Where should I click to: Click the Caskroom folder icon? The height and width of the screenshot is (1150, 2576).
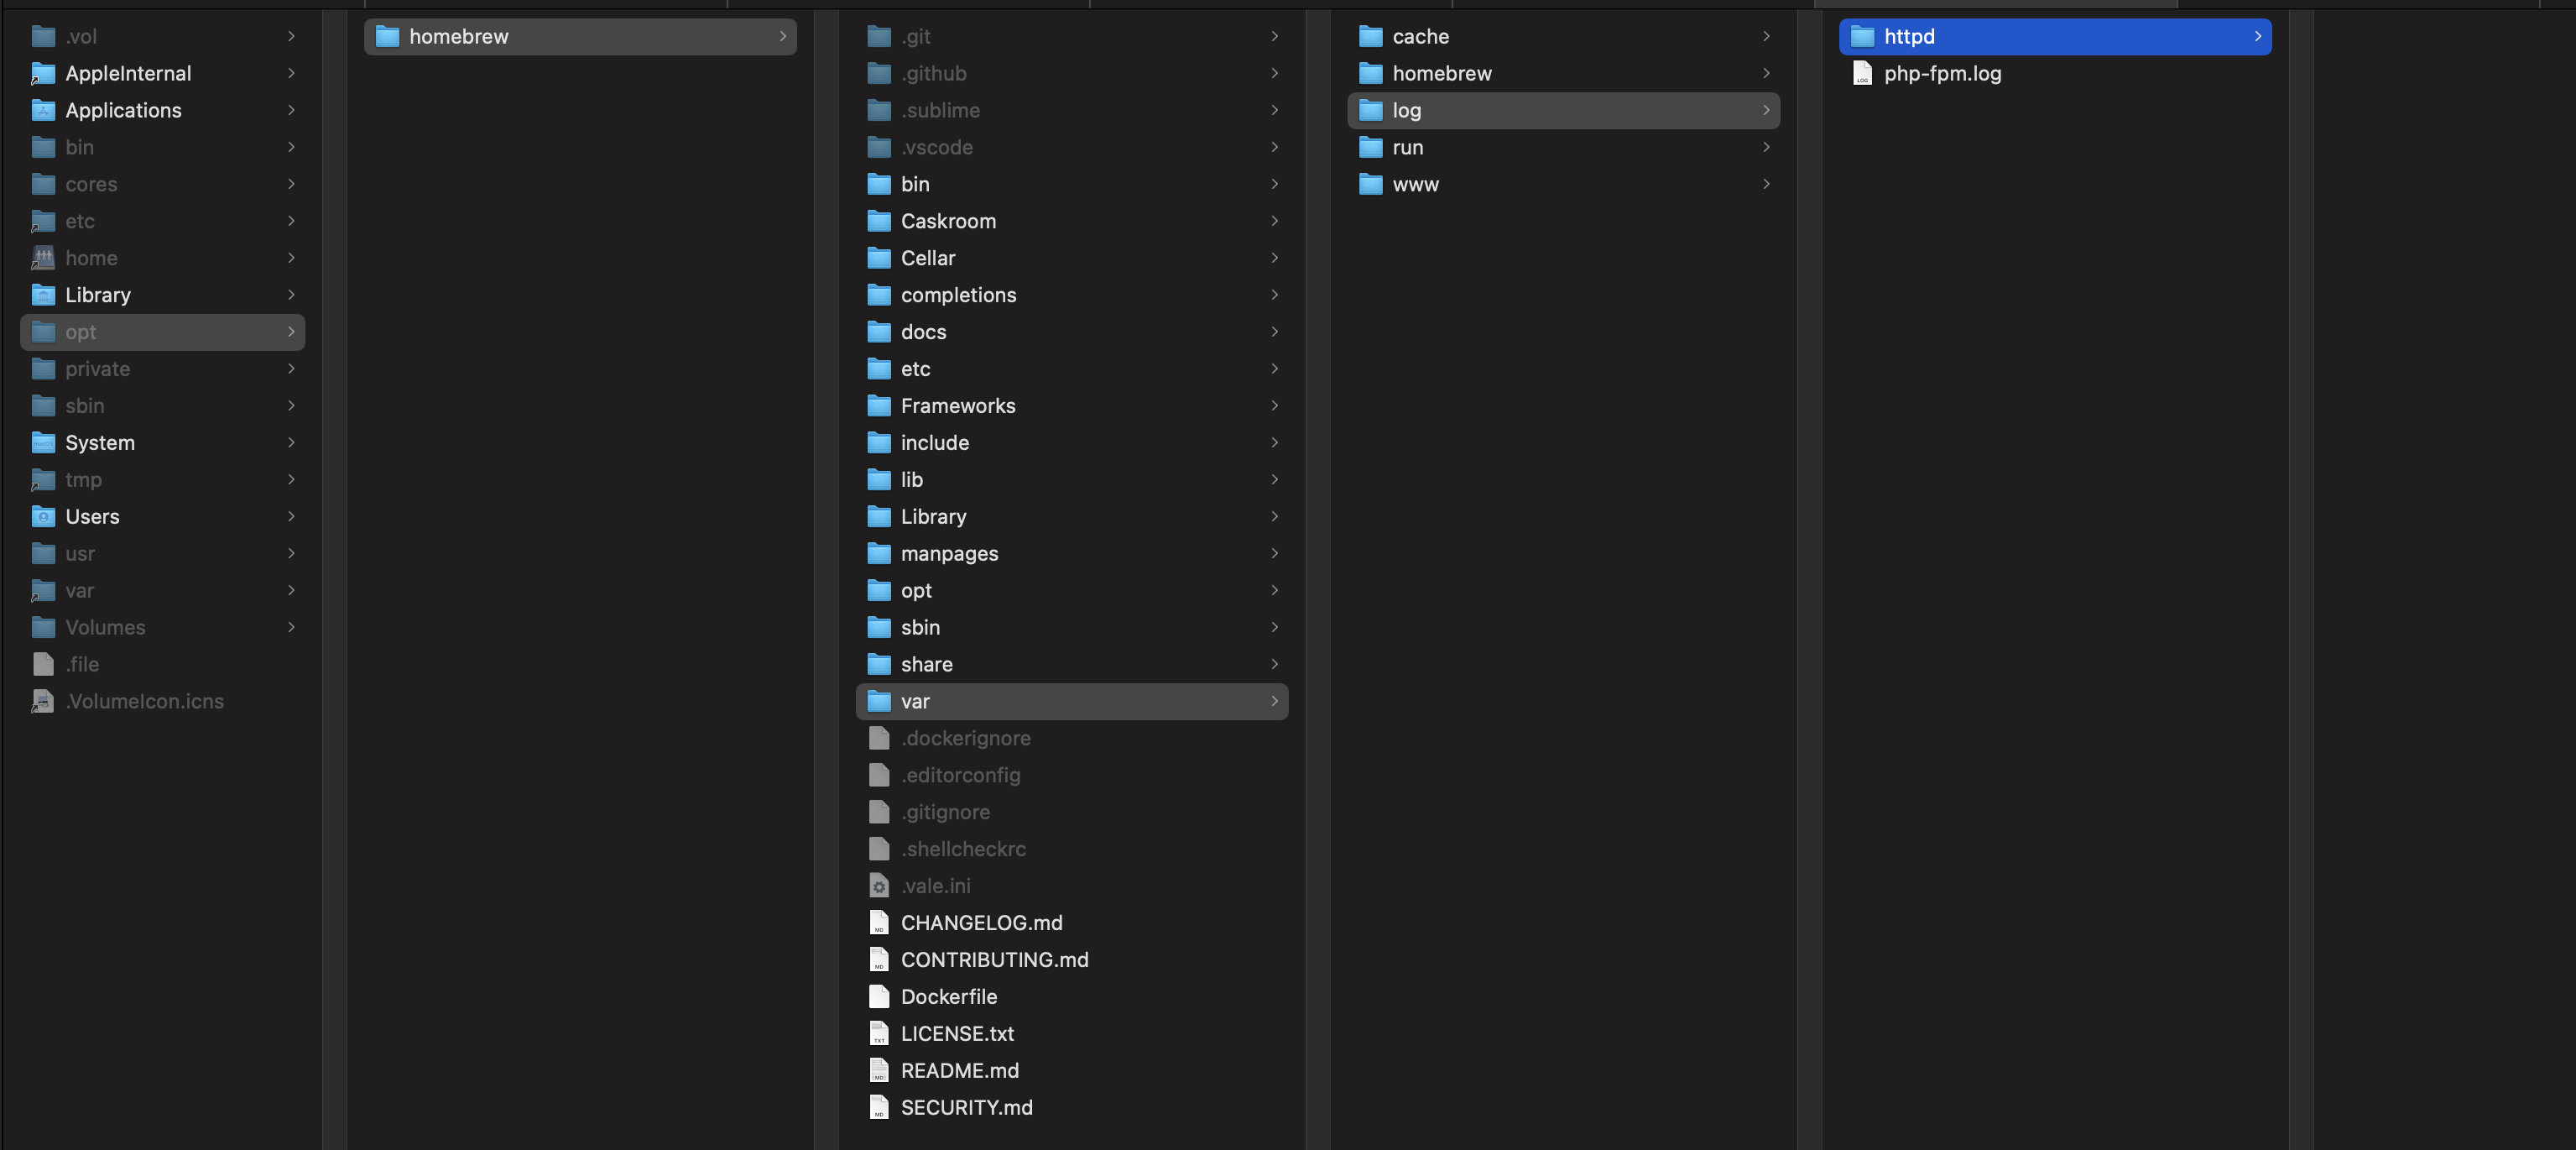[x=878, y=221]
